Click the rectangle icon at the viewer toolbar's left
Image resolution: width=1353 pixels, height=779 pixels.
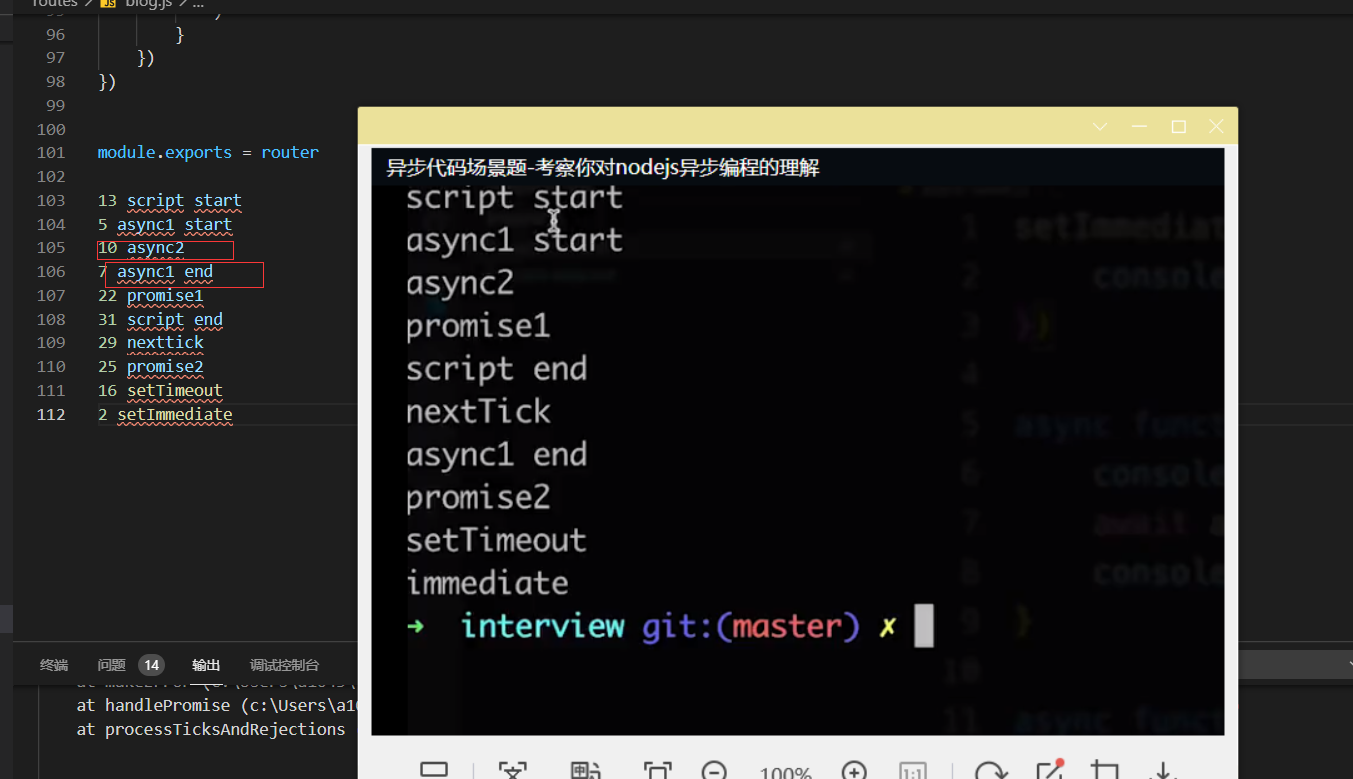point(434,771)
